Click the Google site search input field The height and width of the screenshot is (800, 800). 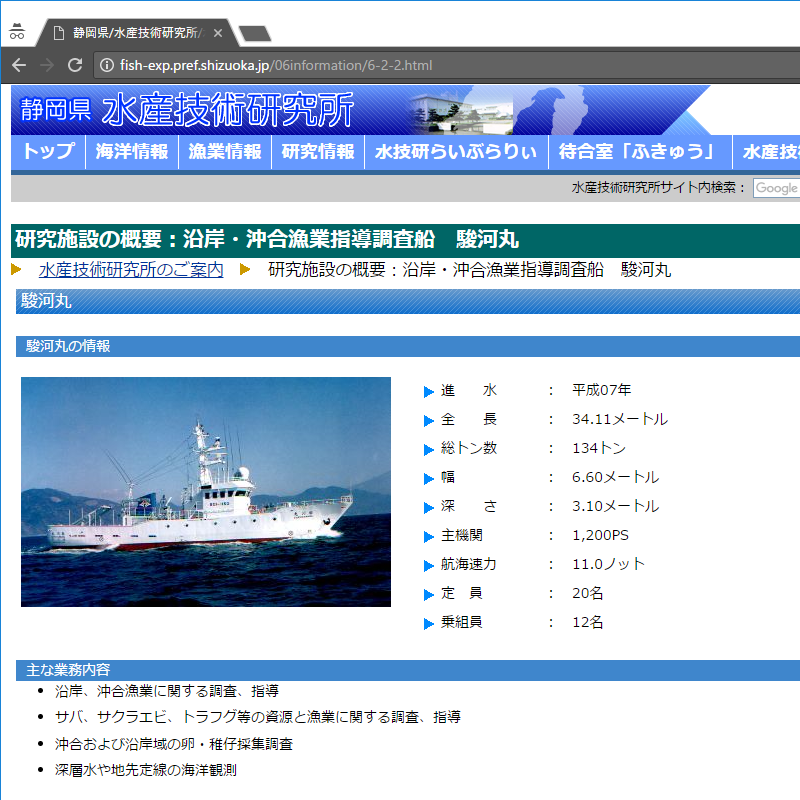777,188
